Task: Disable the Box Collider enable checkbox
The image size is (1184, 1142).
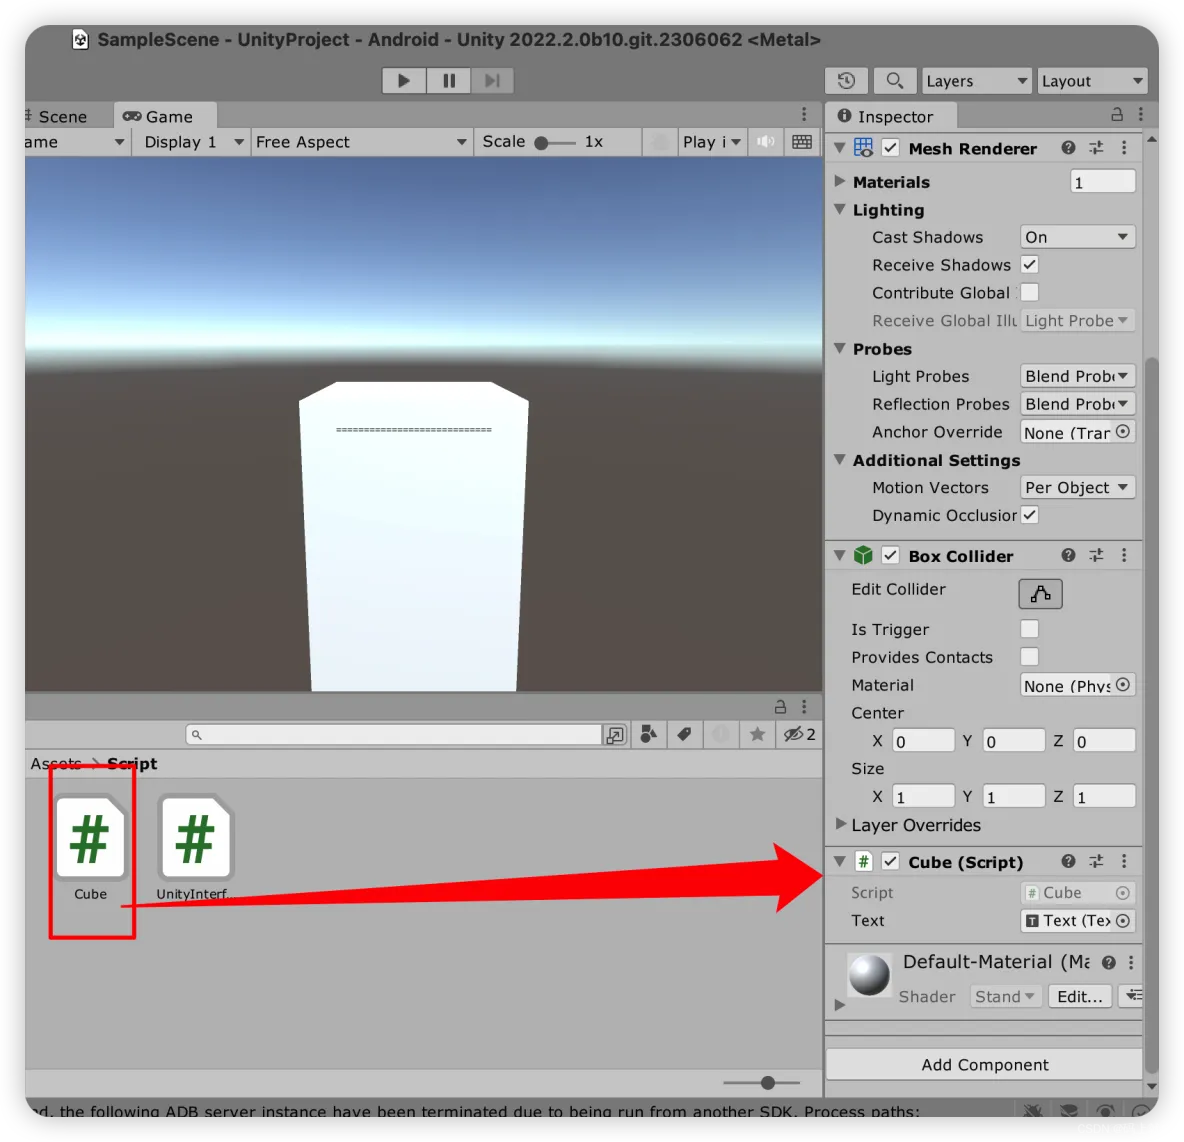Action: (891, 556)
